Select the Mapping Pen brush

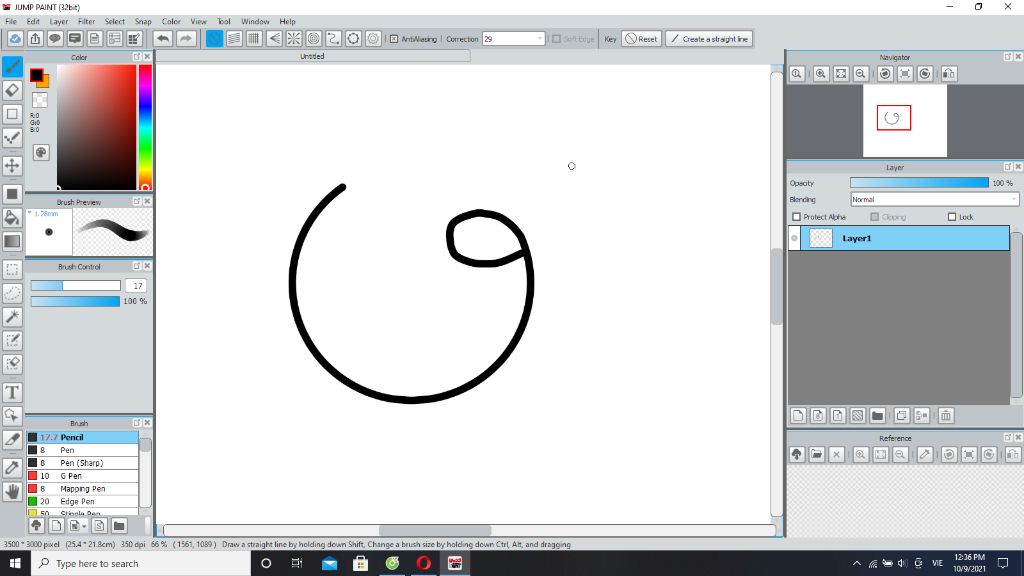[x=82, y=488]
